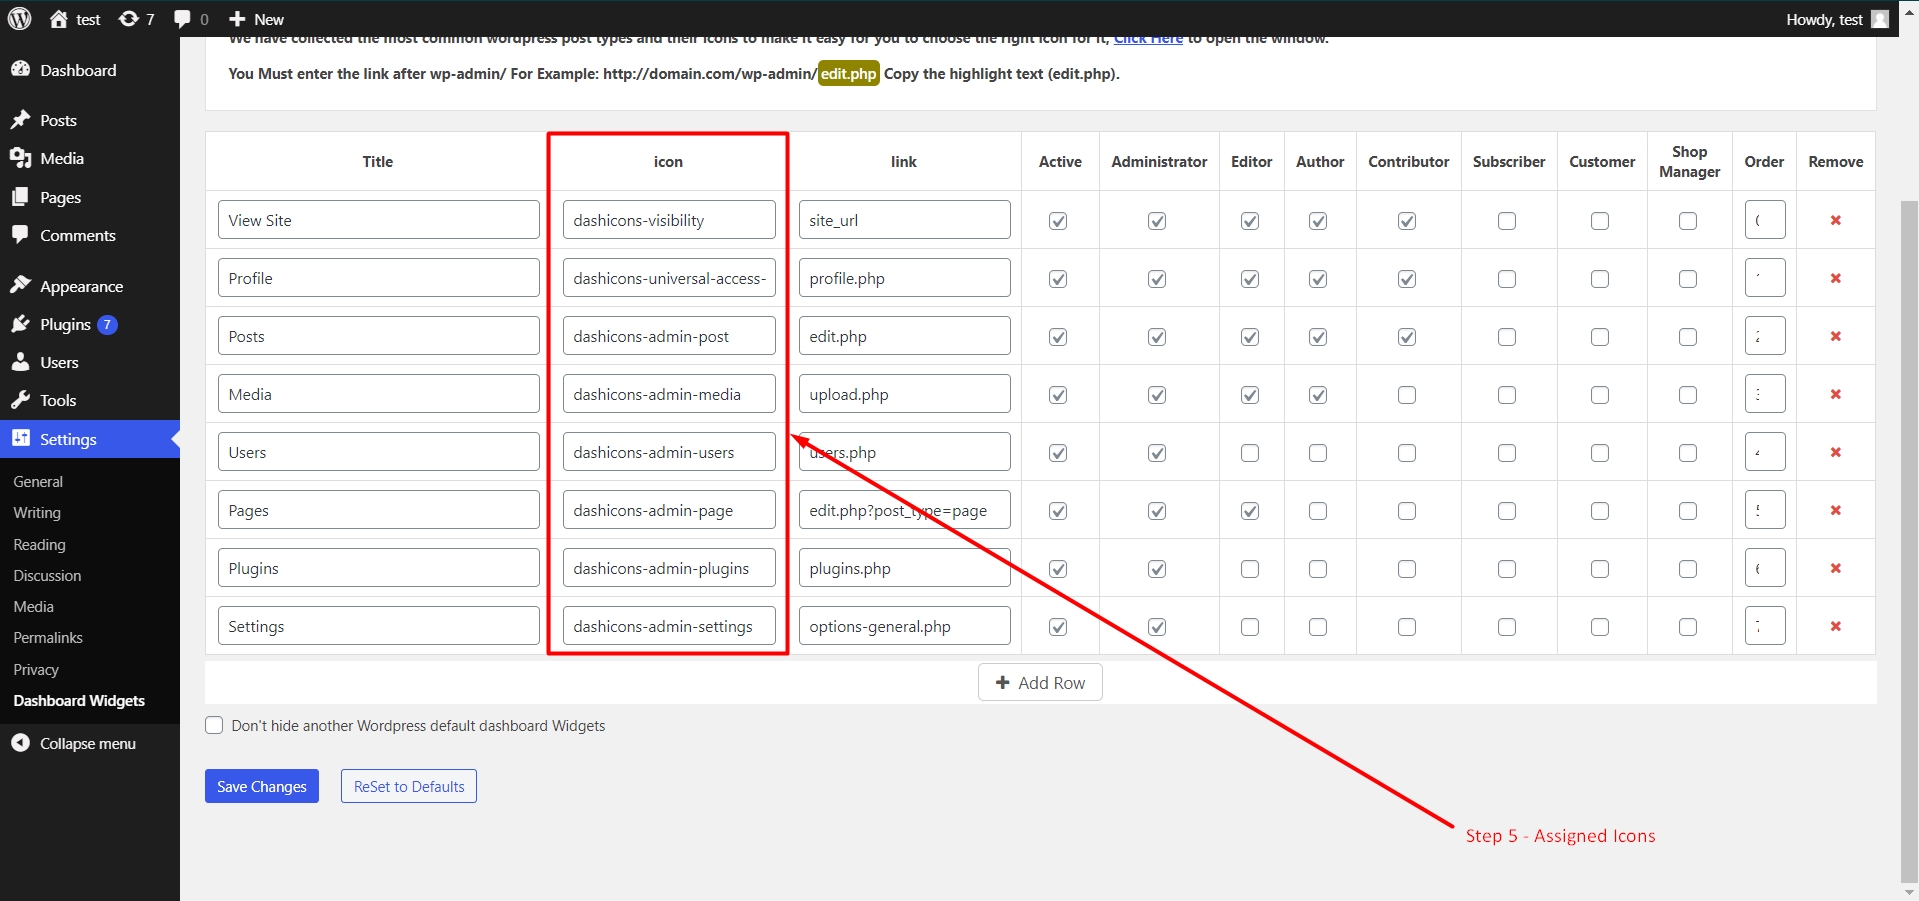This screenshot has width=1919, height=901.
Task: Click the Collapse menu arrow icon
Action: click(x=20, y=743)
